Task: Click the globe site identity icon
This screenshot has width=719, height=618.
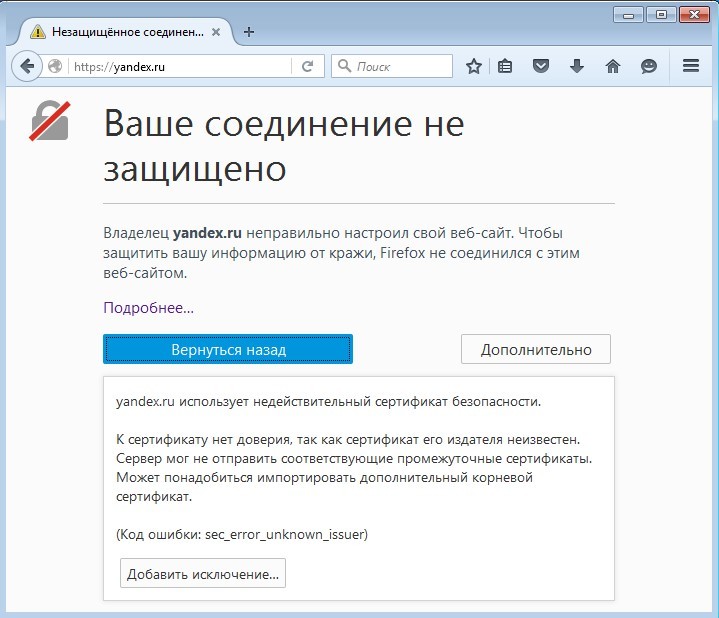Action: coord(55,66)
